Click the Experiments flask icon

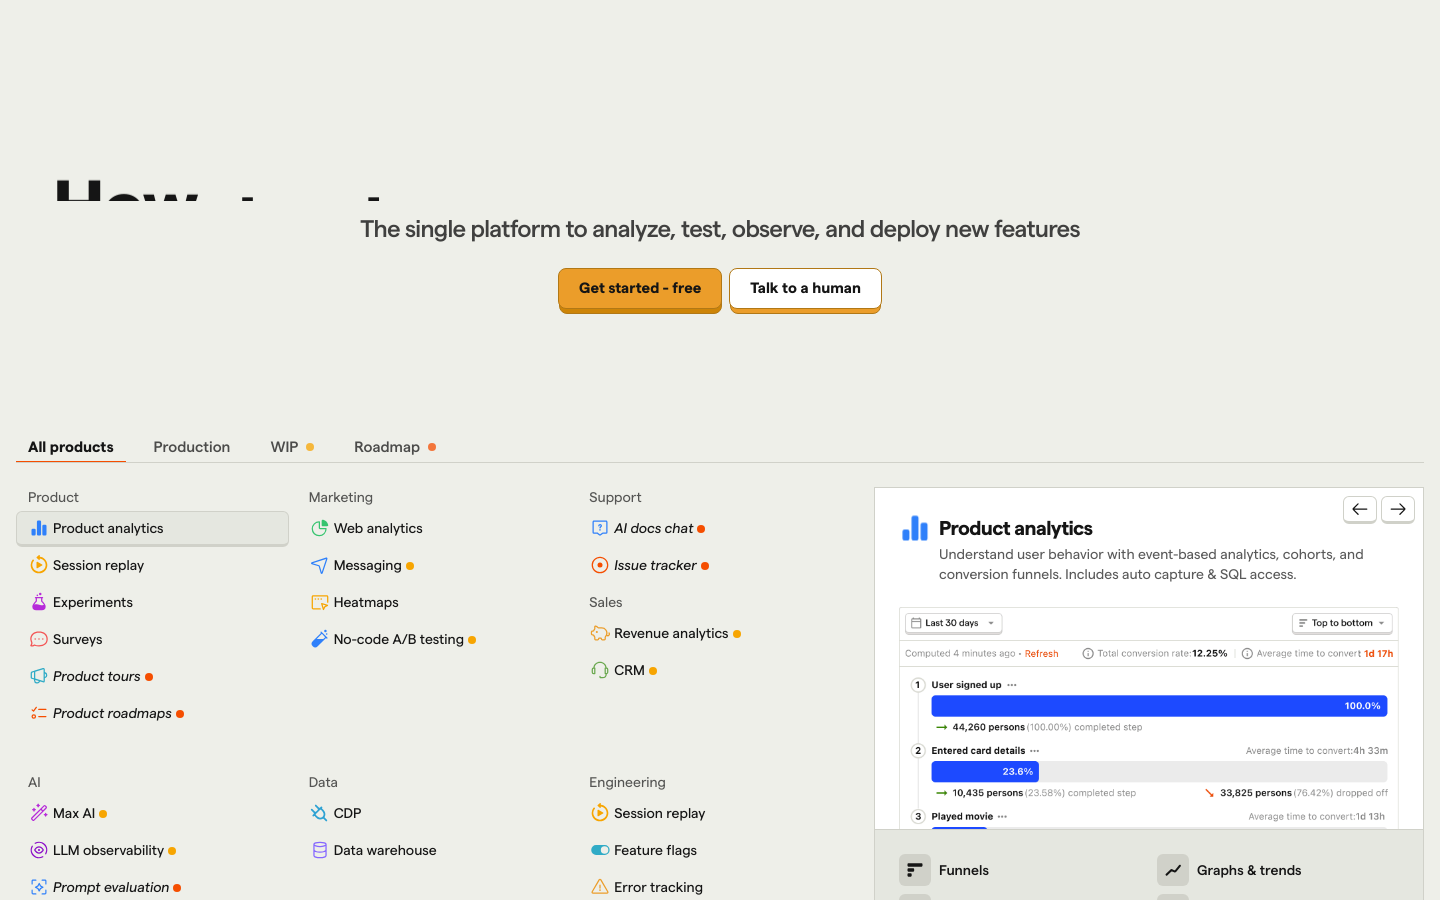point(38,602)
